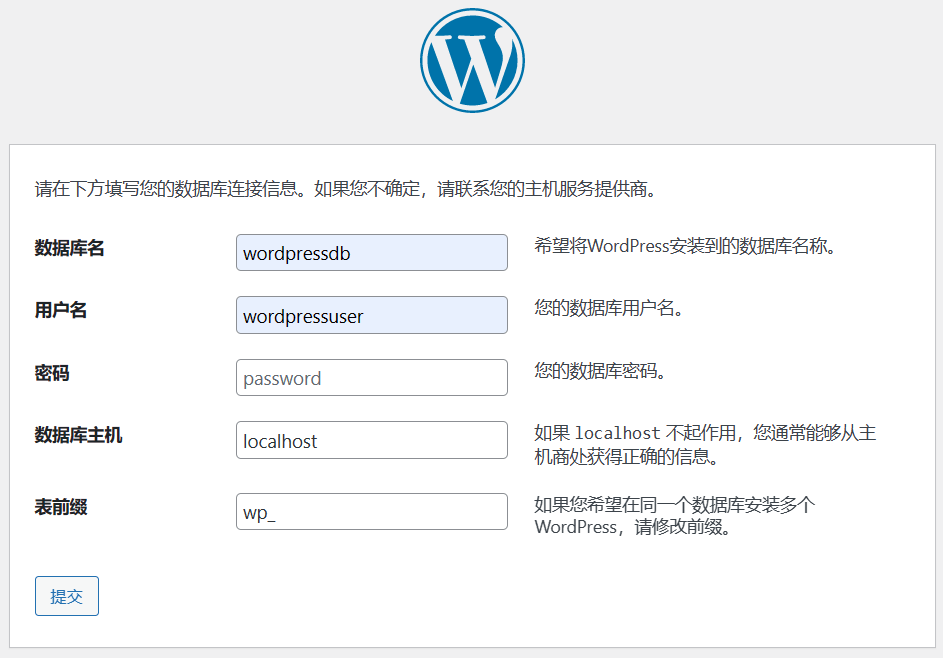Screen dimensions: 943x658
Task: Click the 用户名 label
Action: click(x=61, y=310)
